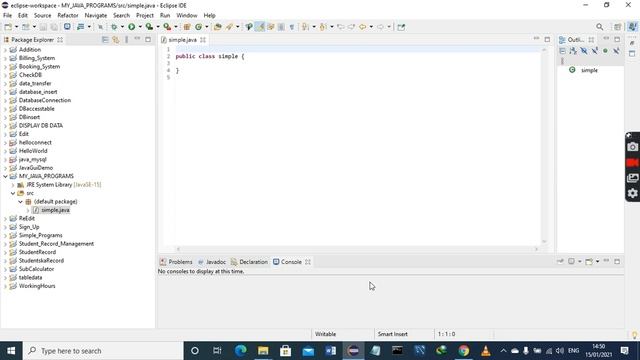This screenshot has width=640, height=360.
Task: Toggle Hide Local Types in Outline
Action: (x=616, y=51)
